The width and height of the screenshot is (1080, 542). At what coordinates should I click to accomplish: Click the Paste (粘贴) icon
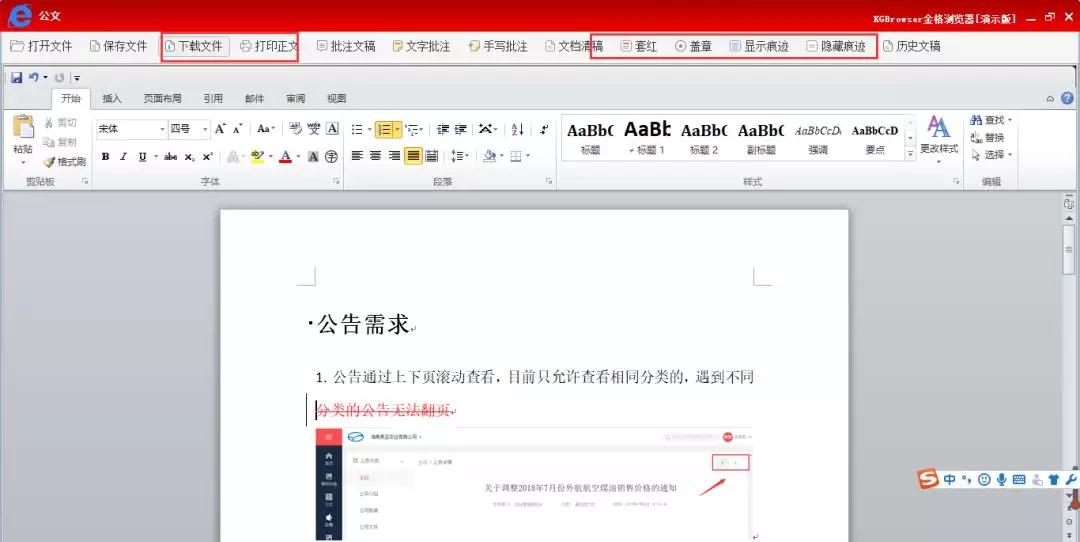(22, 135)
